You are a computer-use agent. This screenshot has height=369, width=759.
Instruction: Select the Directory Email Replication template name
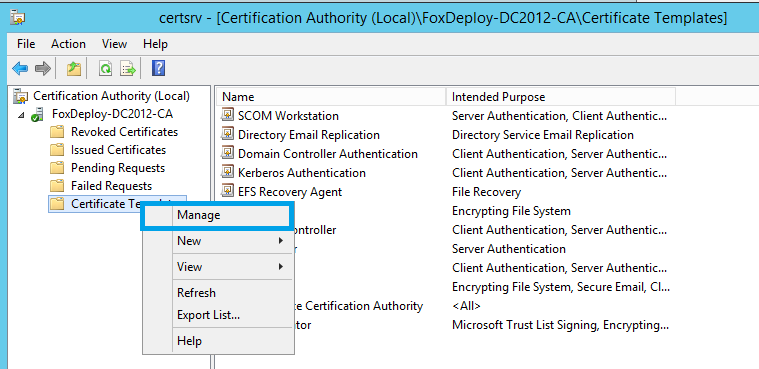point(309,135)
